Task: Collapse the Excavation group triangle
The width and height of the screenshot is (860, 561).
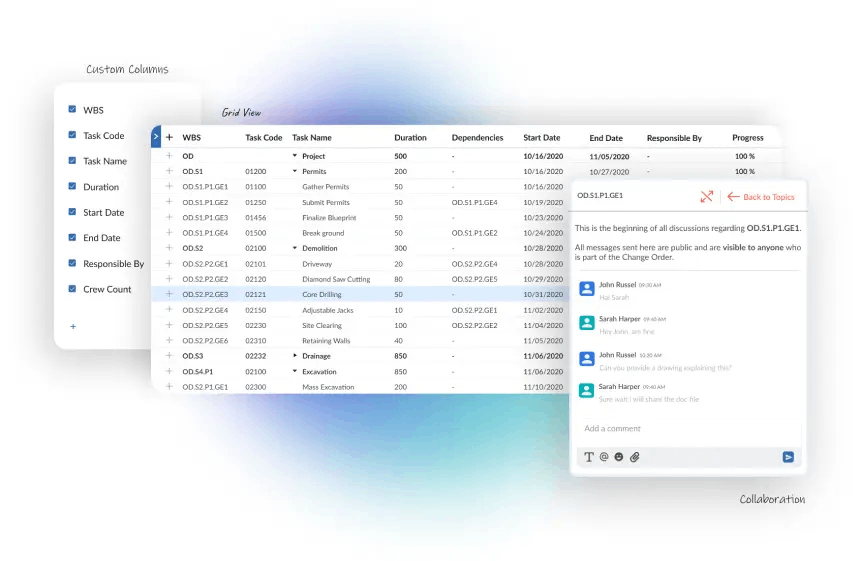Action: tap(295, 371)
